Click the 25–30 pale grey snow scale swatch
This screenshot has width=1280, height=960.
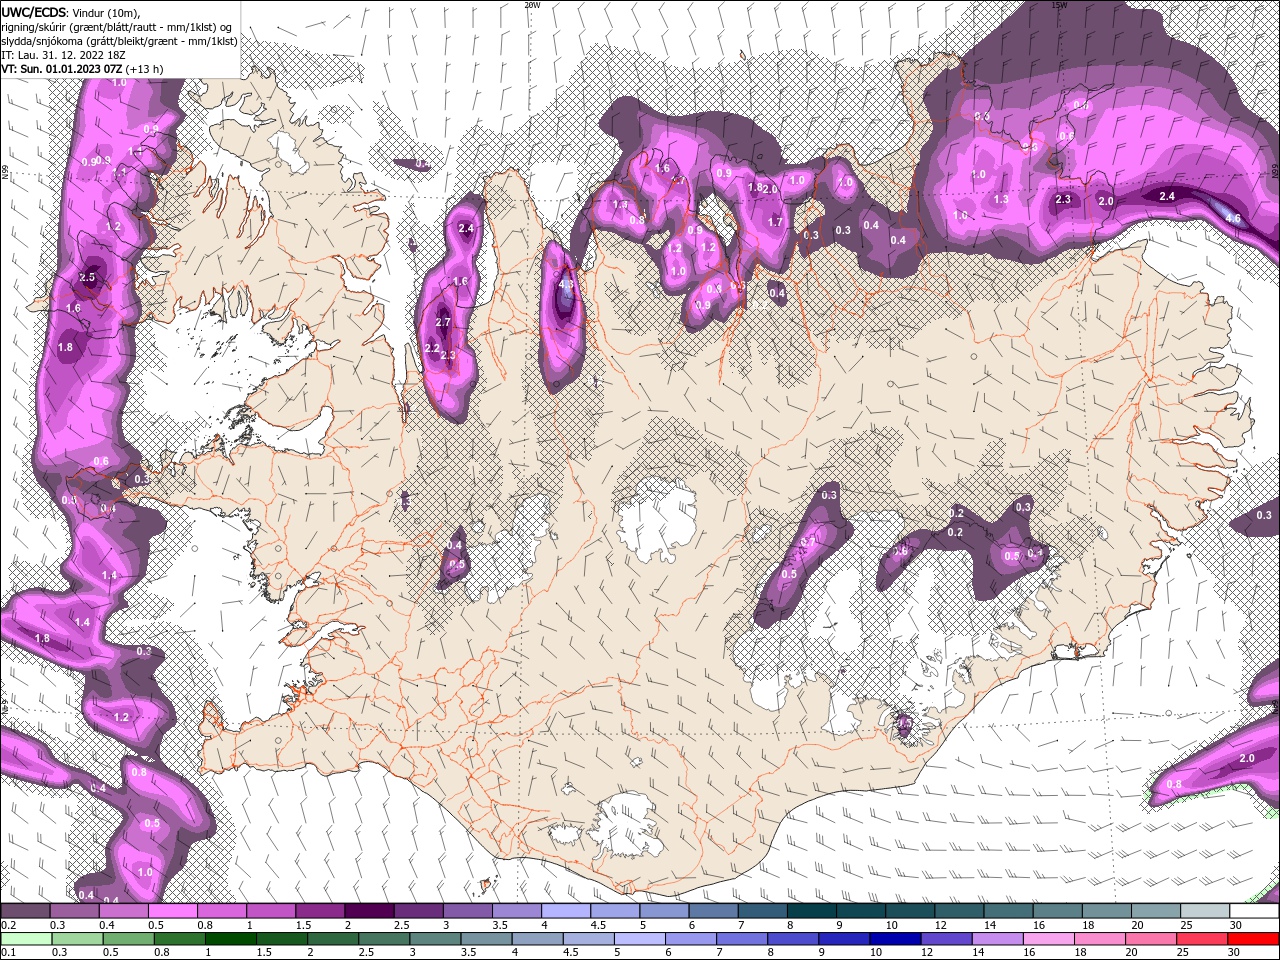coord(1205,911)
